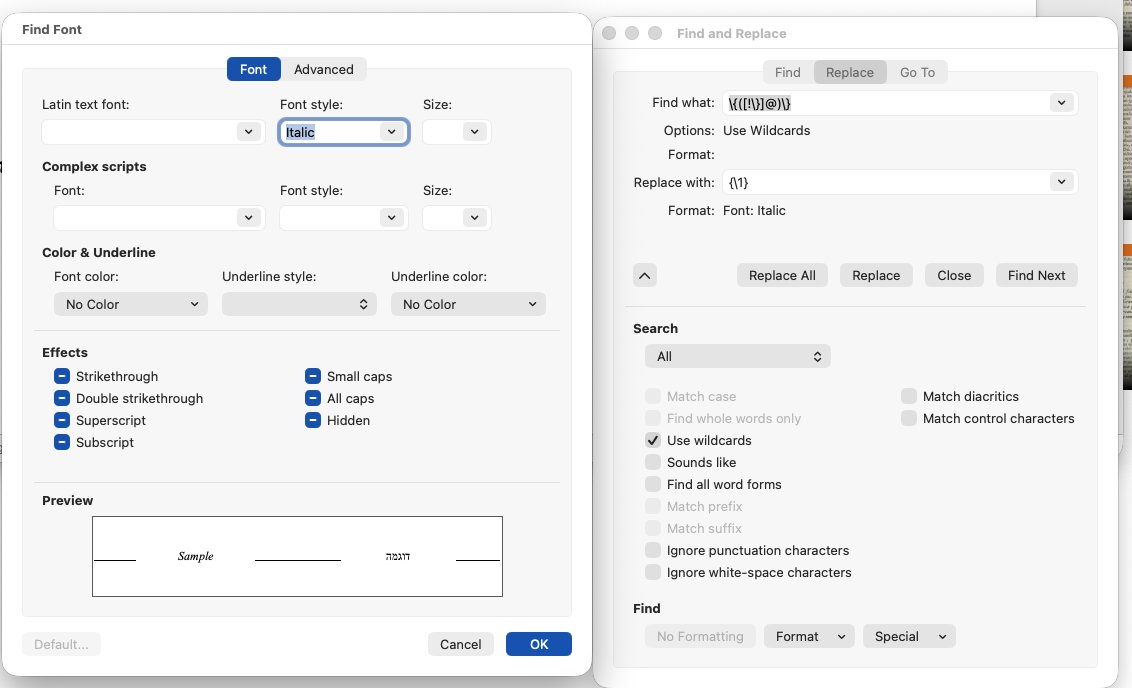Open the Complex scripts Size dropdown
Viewport: 1132px width, 688px height.
(x=474, y=218)
